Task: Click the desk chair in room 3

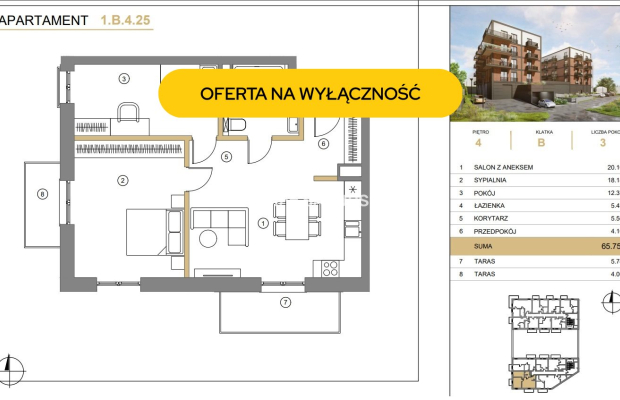Action: tap(129, 112)
